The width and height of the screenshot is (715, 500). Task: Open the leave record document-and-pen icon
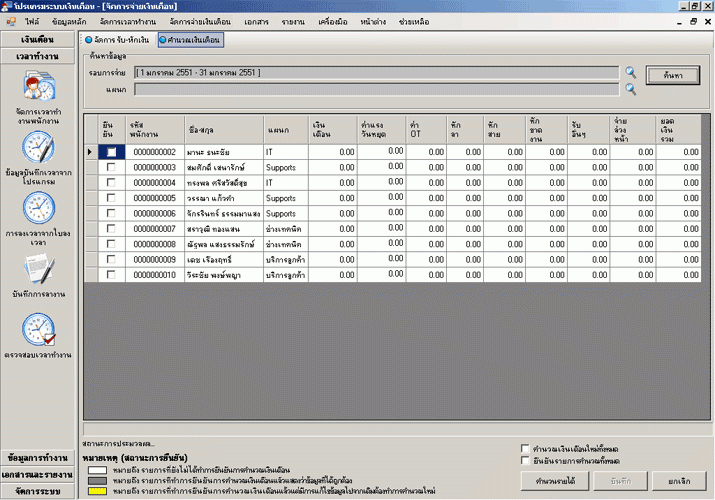pyautogui.click(x=39, y=269)
